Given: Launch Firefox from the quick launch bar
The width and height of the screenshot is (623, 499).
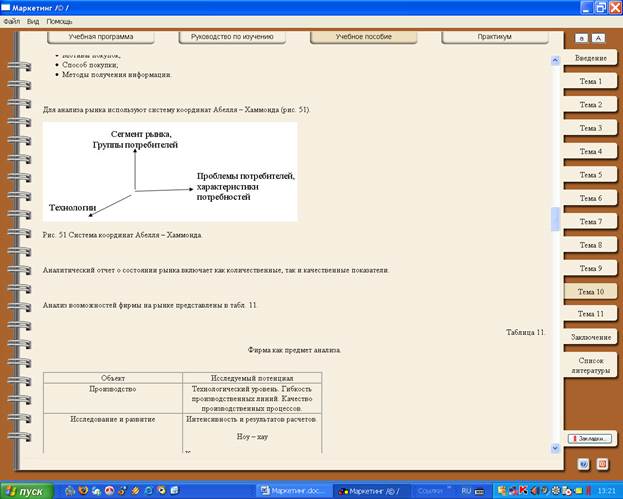Looking at the screenshot, I should click(x=83, y=491).
